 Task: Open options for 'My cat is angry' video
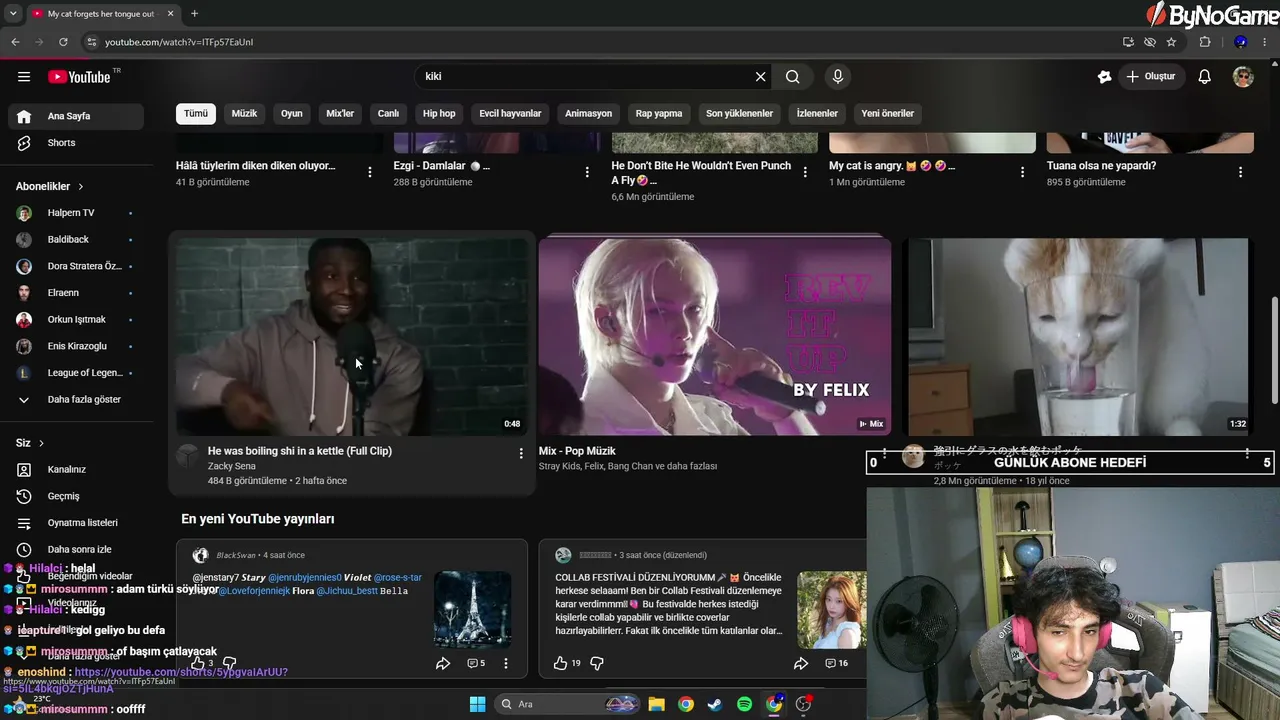[1022, 172]
